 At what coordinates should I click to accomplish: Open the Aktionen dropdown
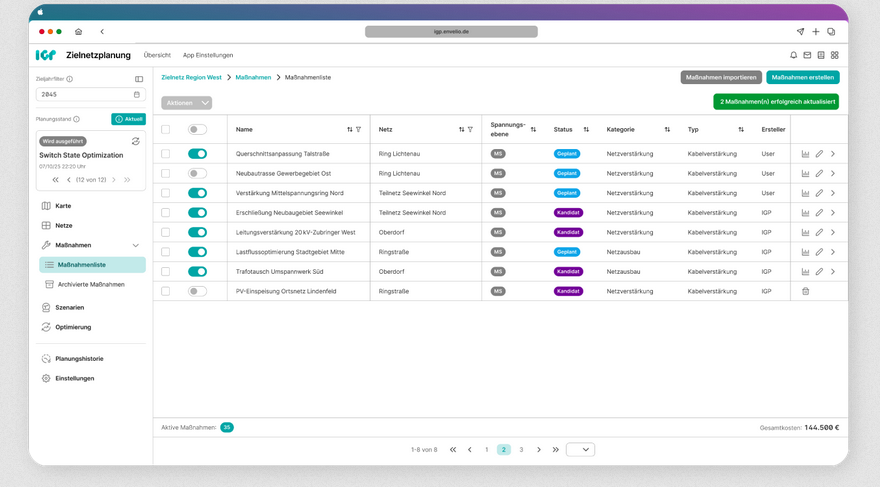(x=186, y=102)
